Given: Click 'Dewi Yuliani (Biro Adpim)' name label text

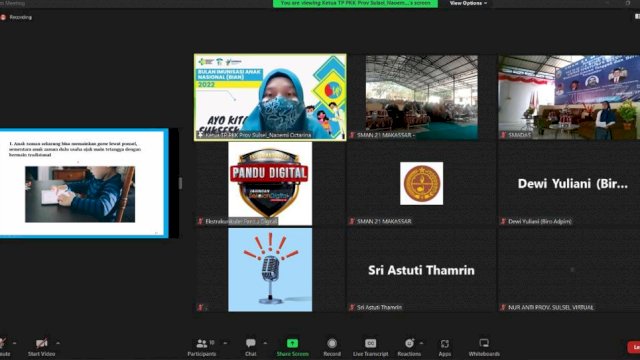Looking at the screenshot, I should click(540, 221).
